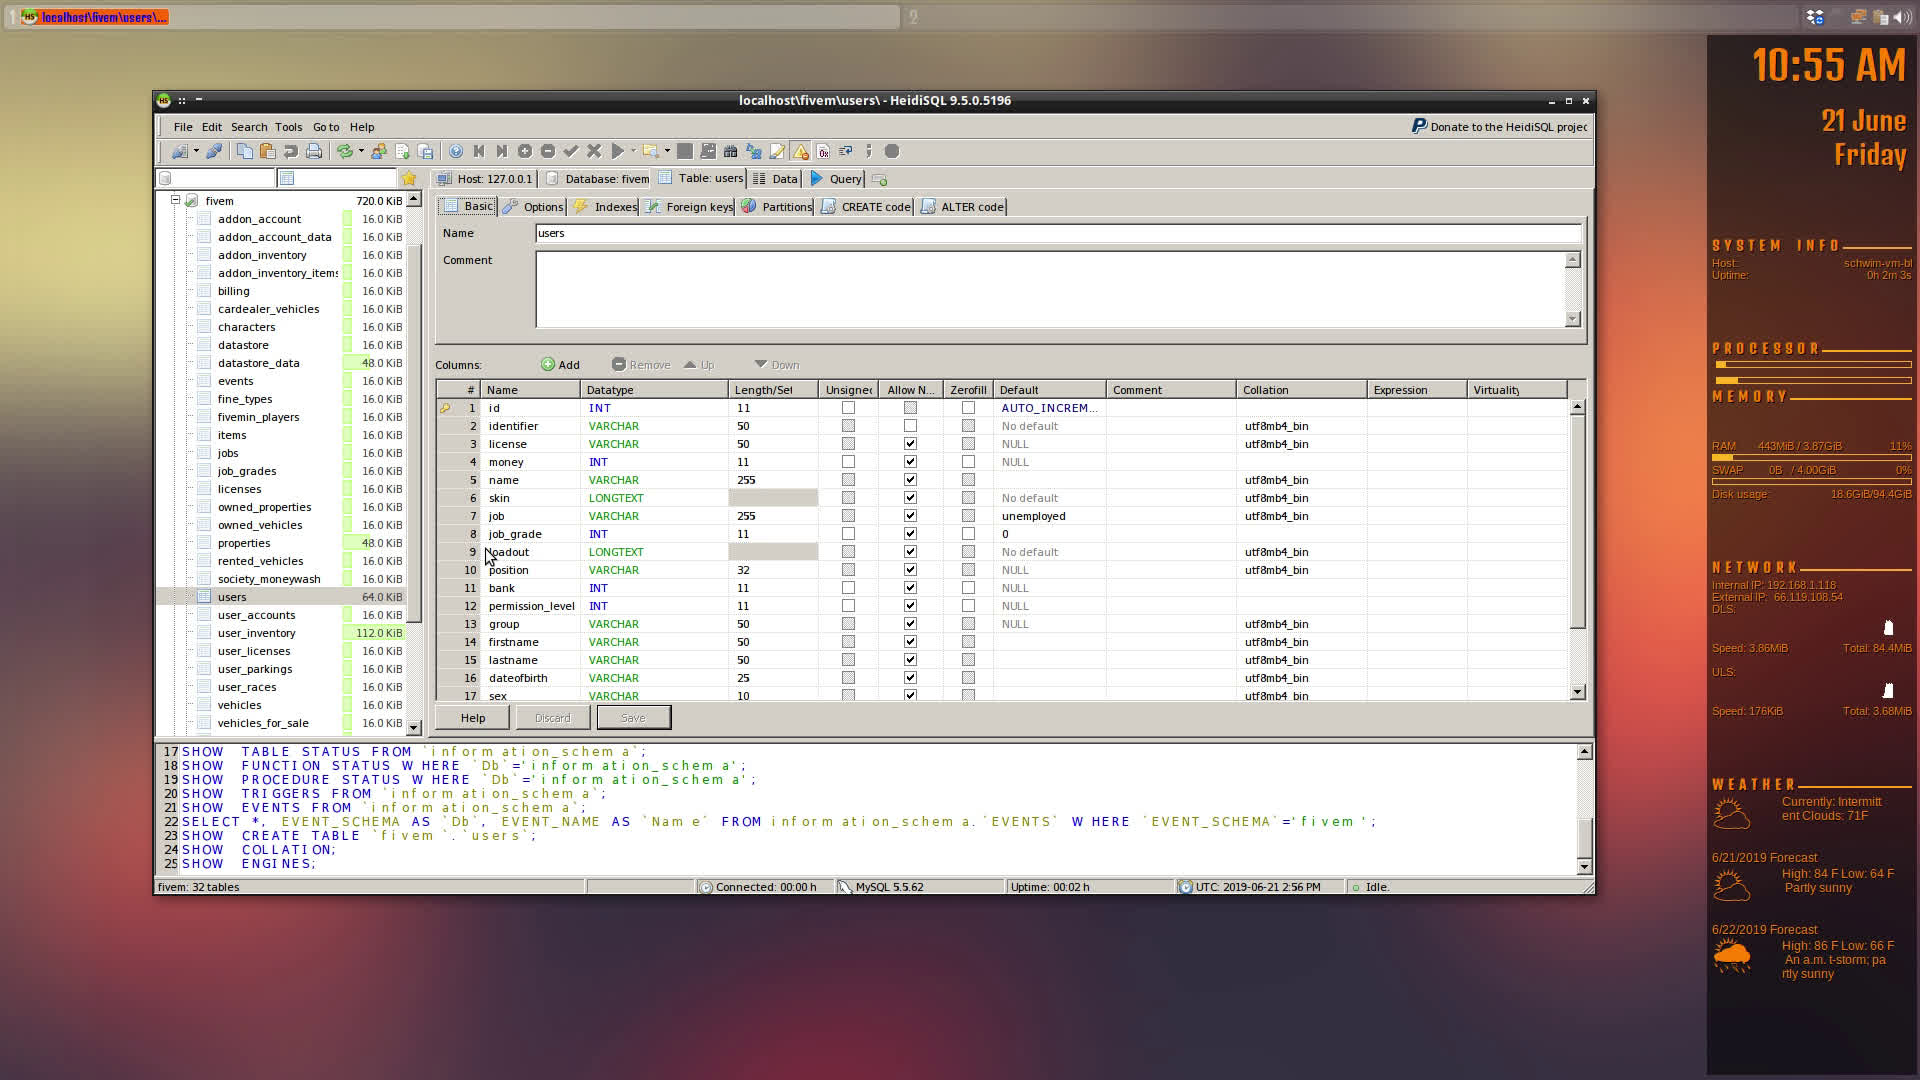Click the Add column button

click(x=560, y=365)
